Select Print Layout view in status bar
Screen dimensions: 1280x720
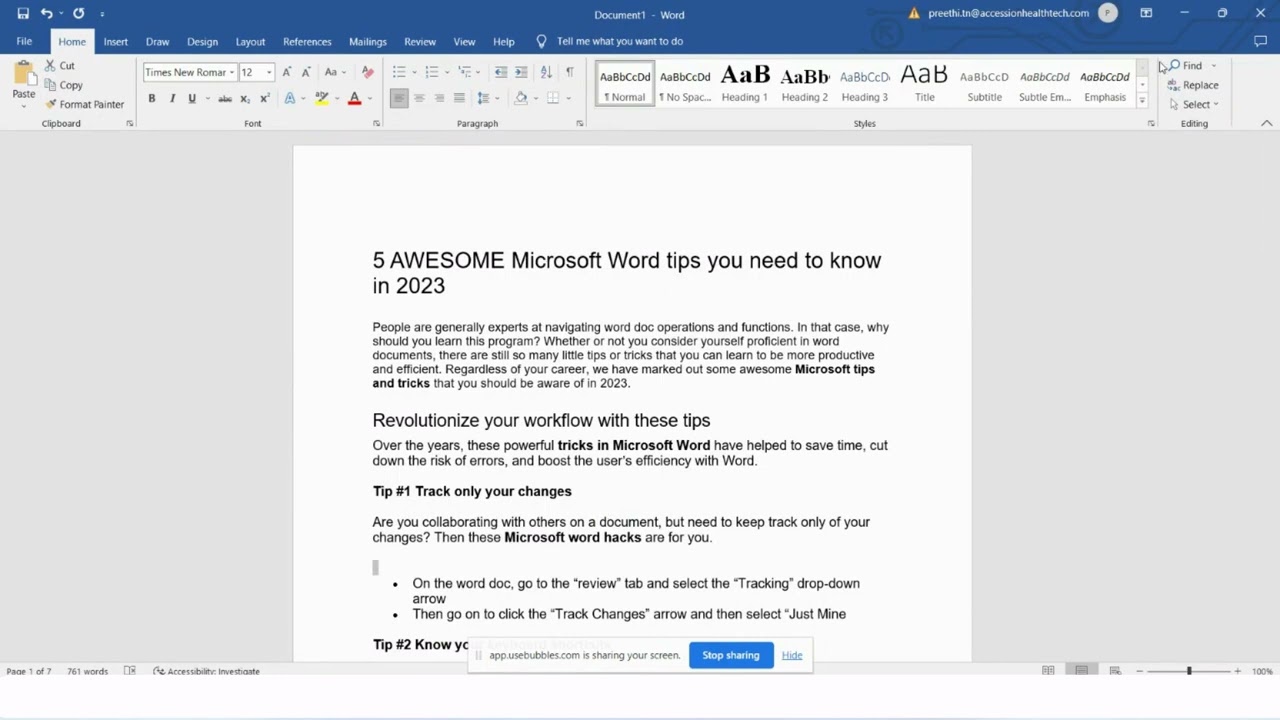[1081, 671]
